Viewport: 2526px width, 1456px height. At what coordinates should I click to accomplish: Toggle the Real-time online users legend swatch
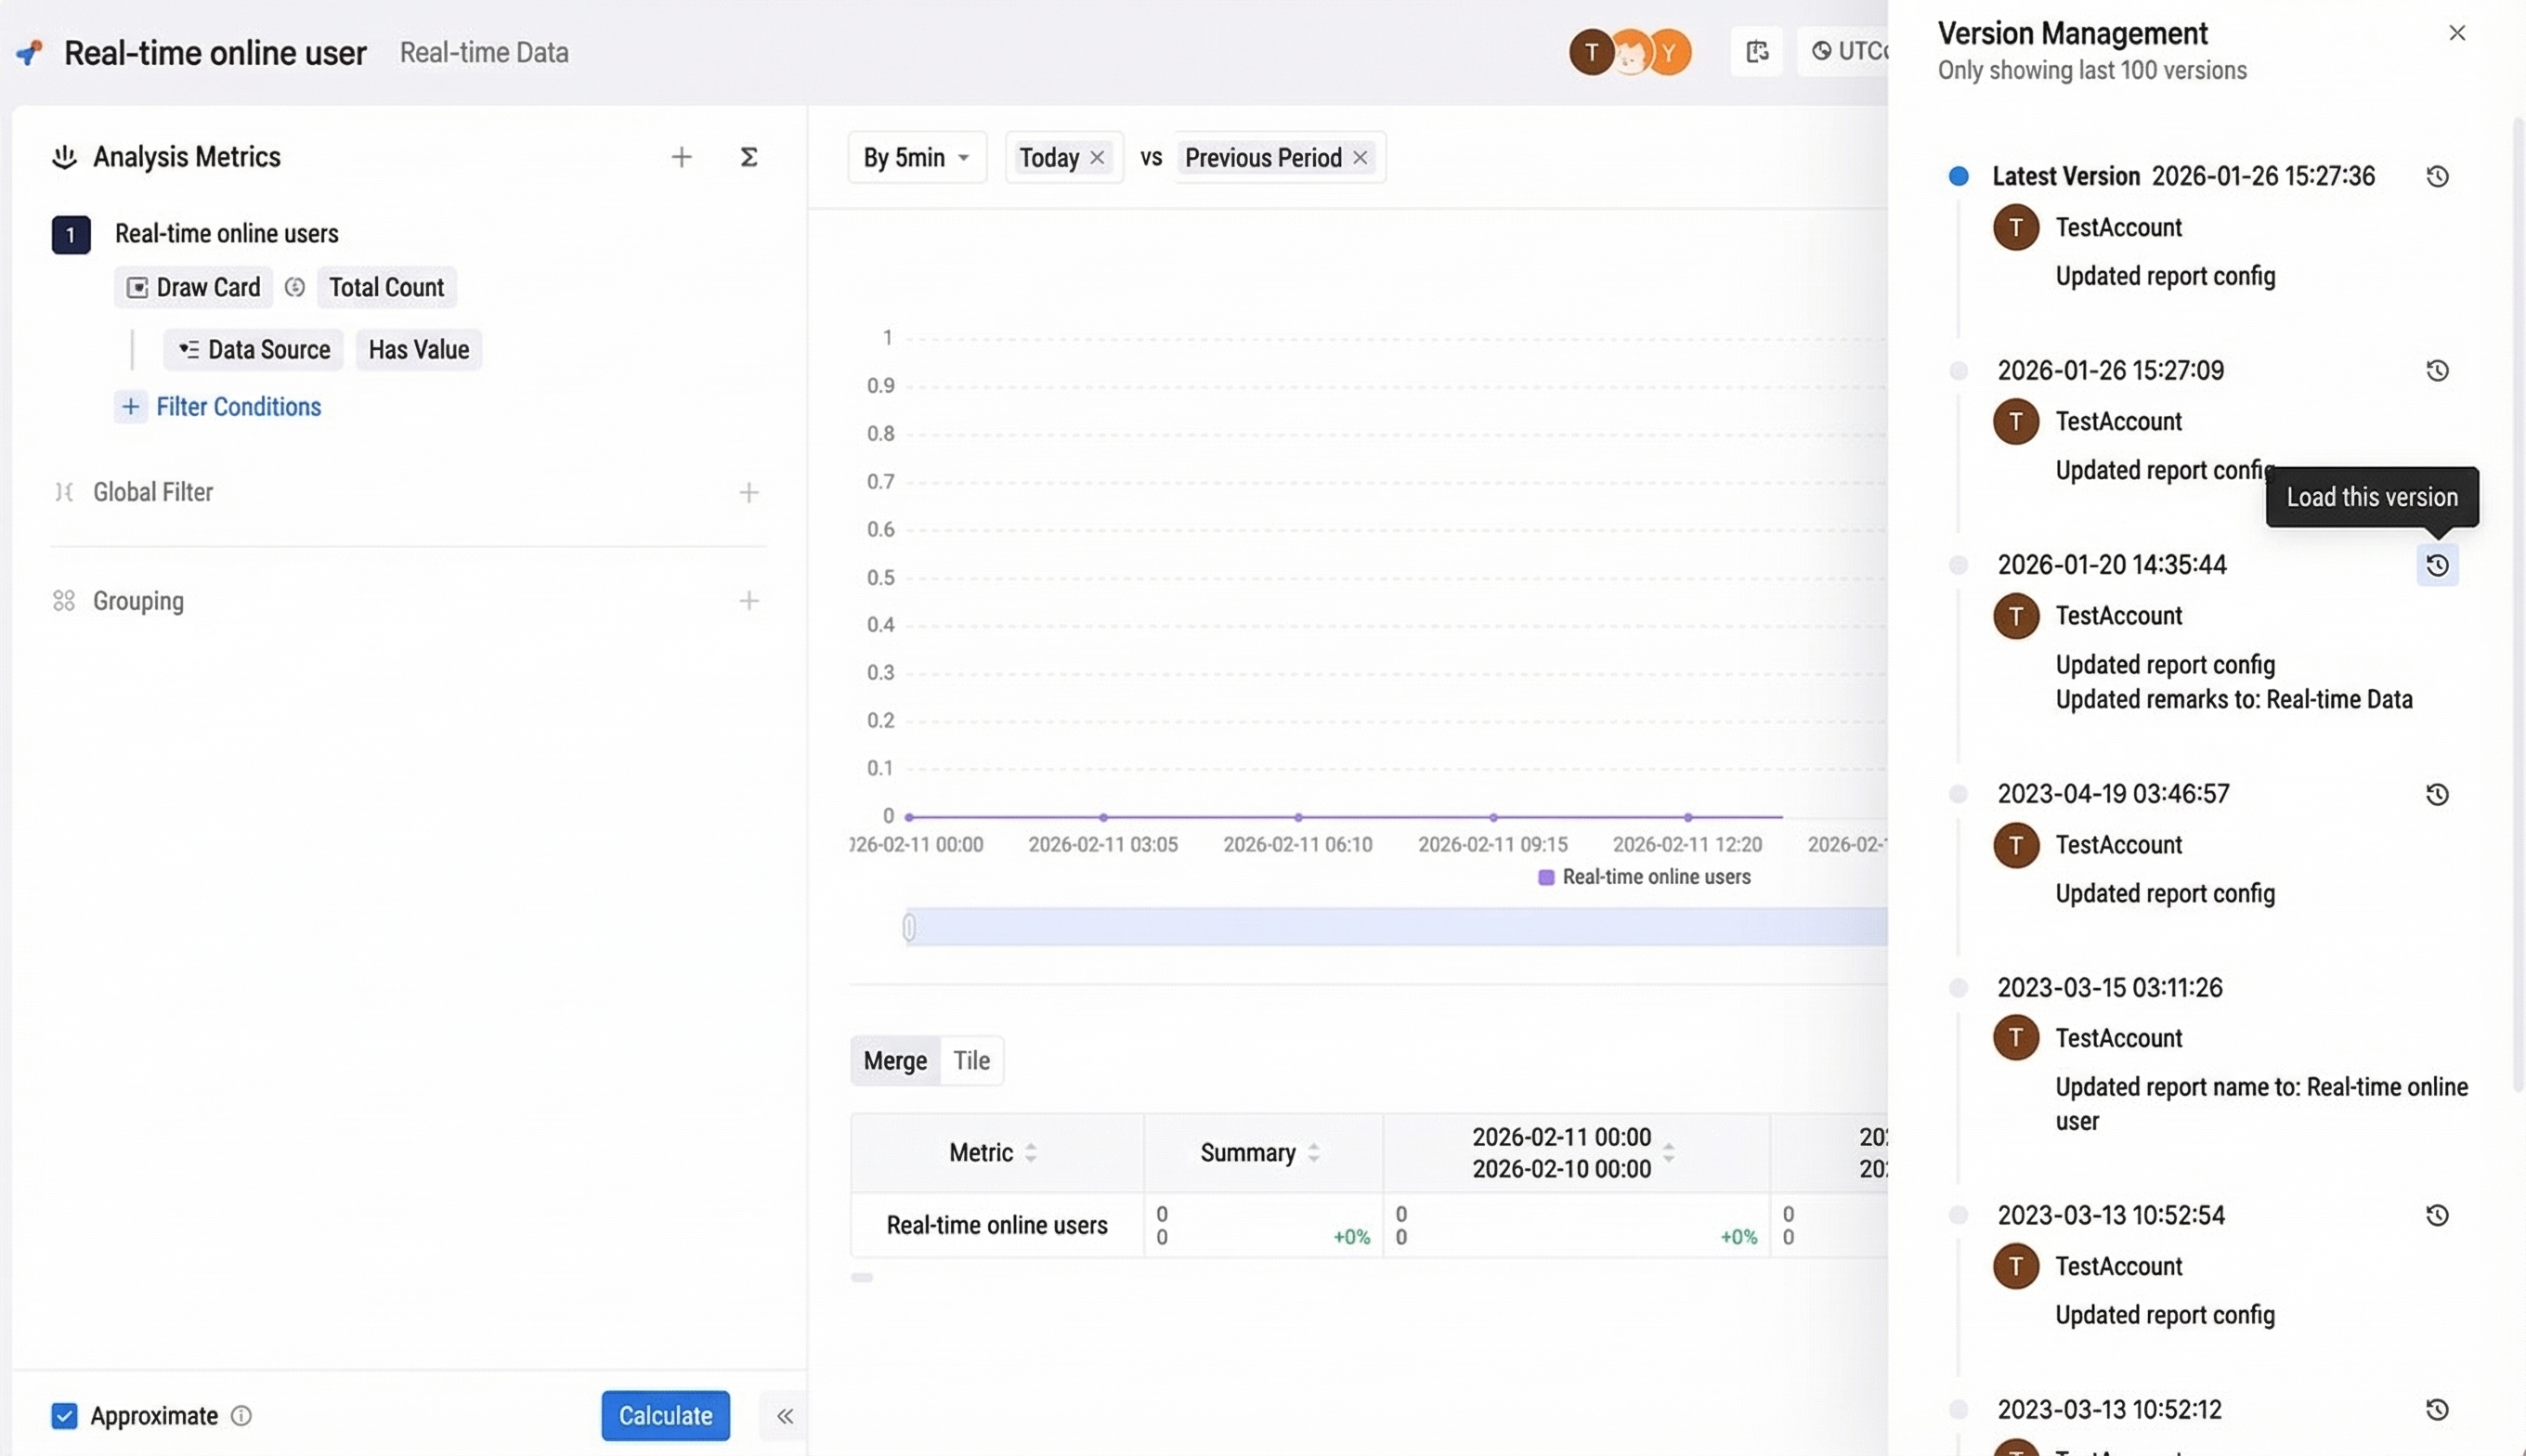pos(1545,877)
